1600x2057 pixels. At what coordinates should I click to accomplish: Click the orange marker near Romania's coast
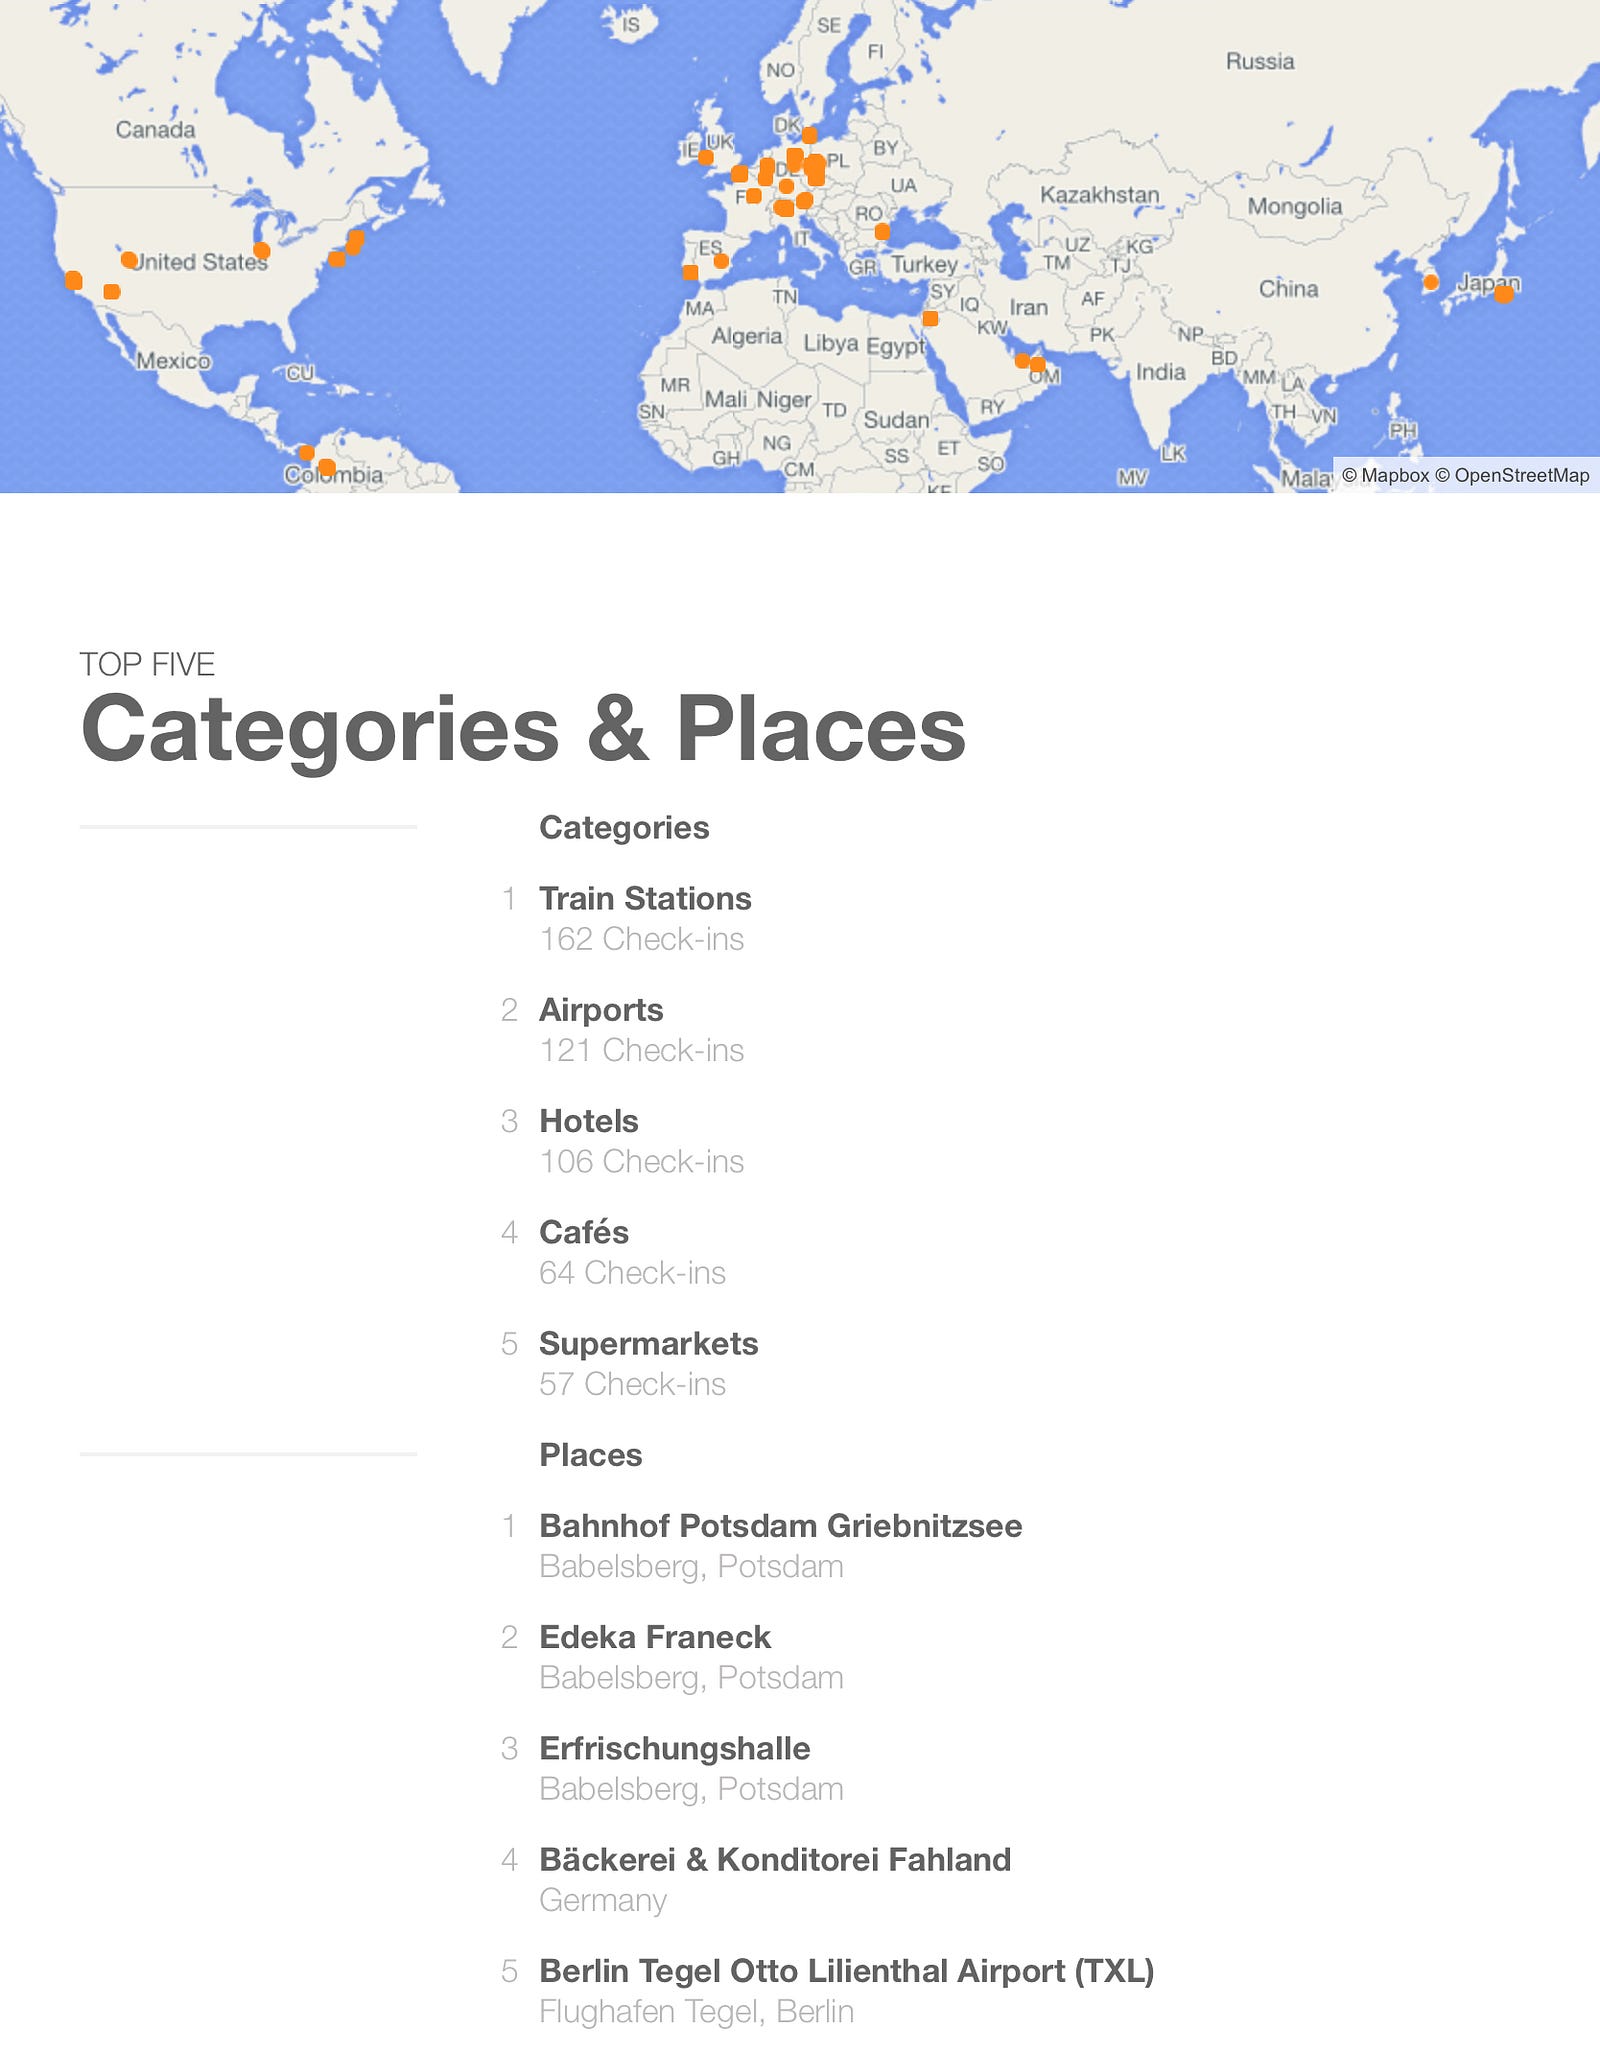click(882, 231)
